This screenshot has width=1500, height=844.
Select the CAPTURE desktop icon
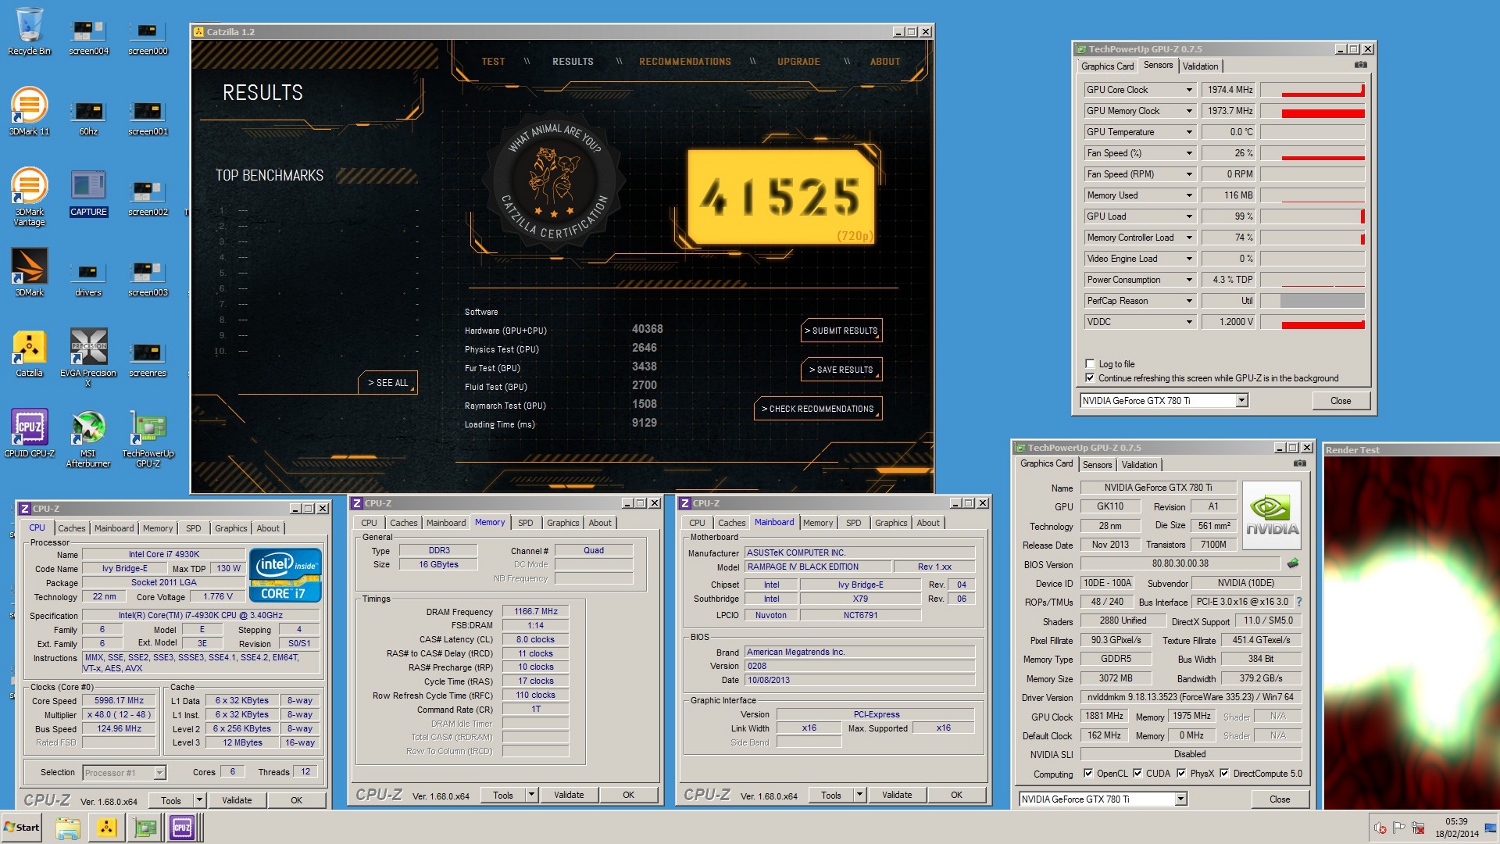pyautogui.click(x=88, y=192)
